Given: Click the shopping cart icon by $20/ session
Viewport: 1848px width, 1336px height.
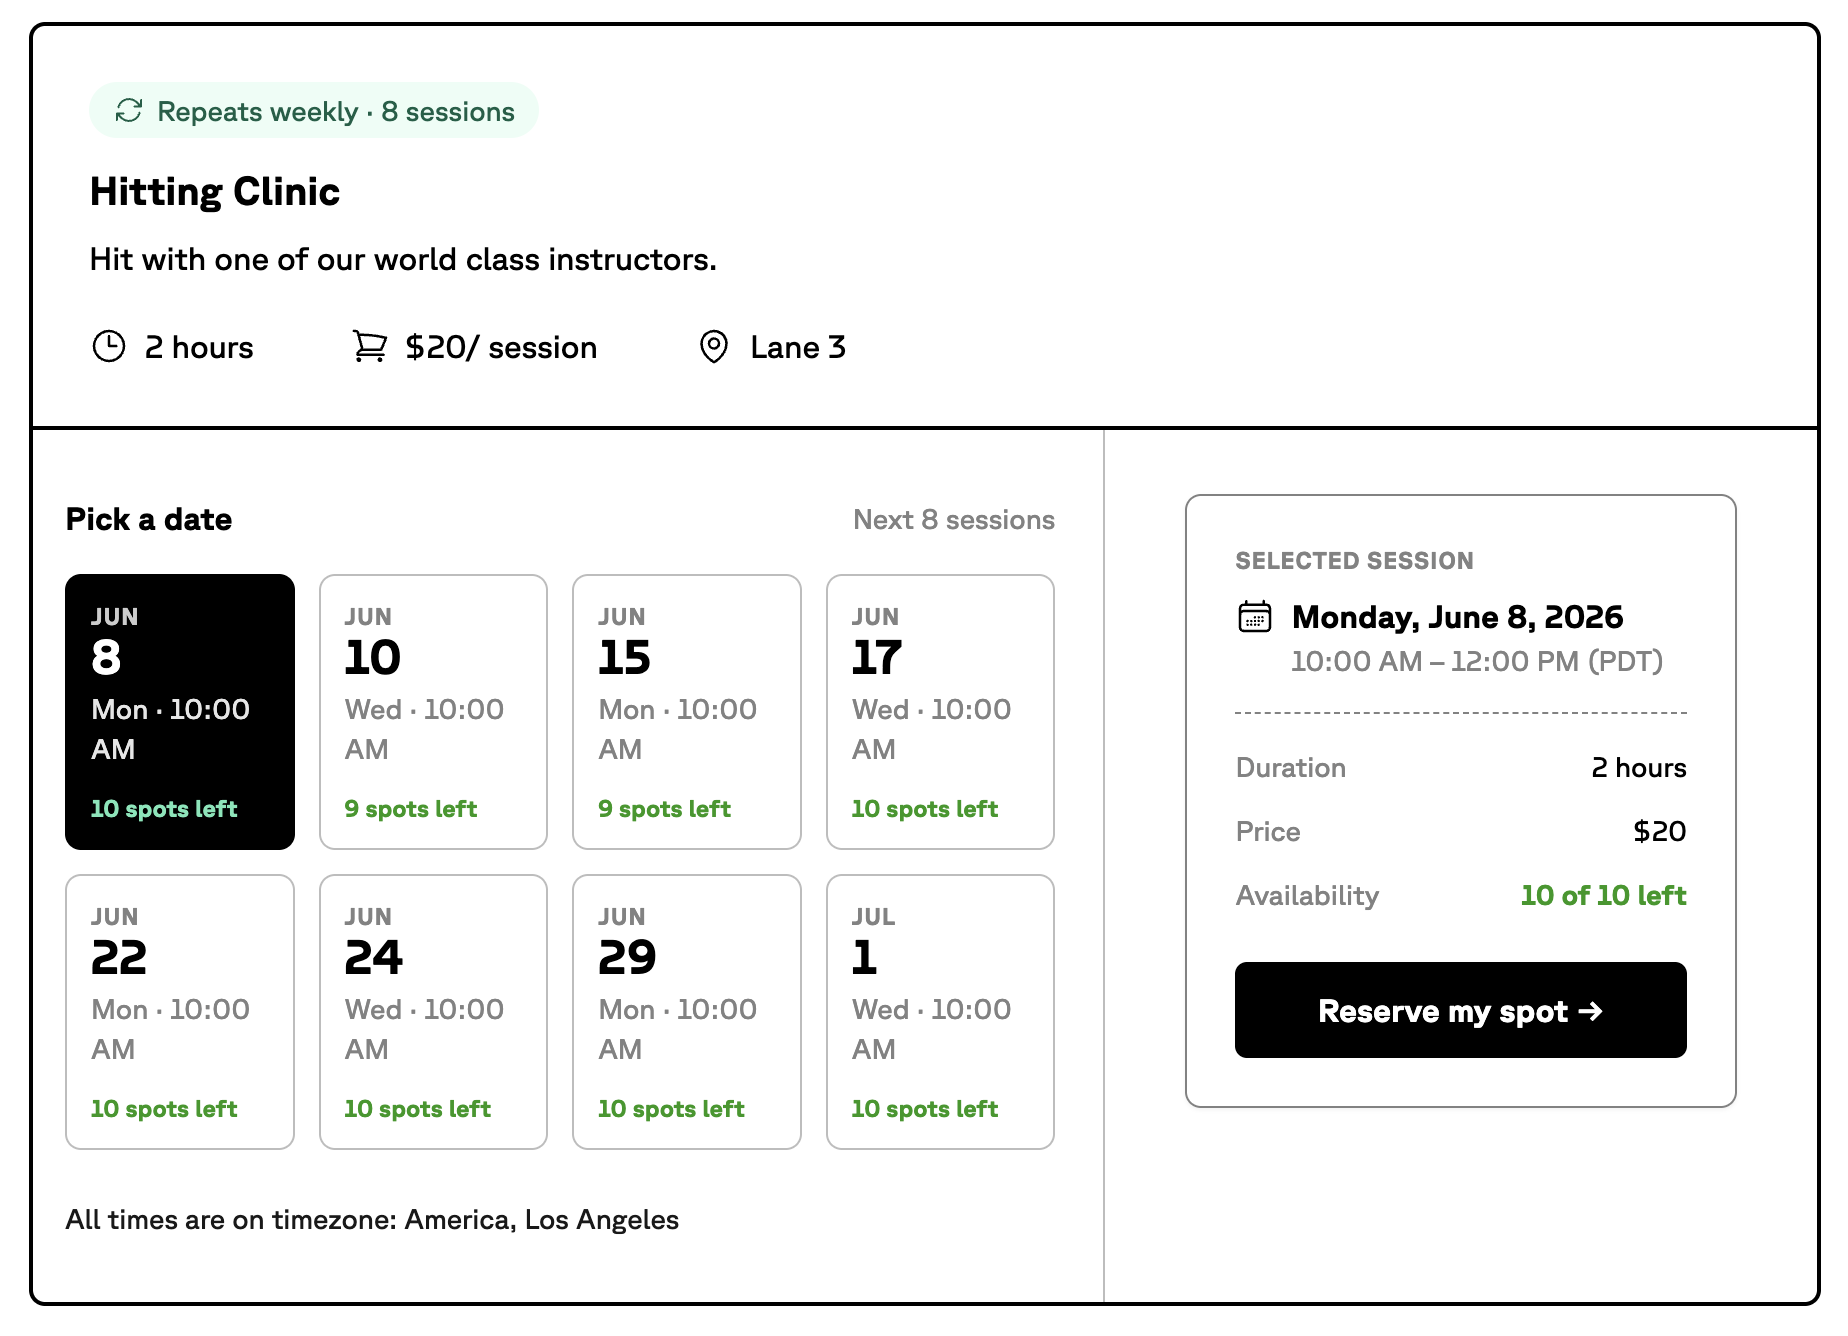Looking at the screenshot, I should tap(369, 347).
